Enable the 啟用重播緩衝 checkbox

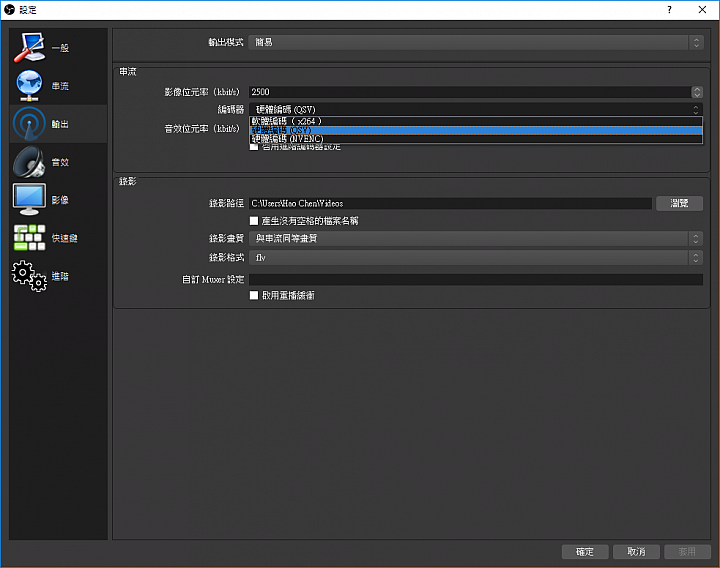click(x=254, y=295)
